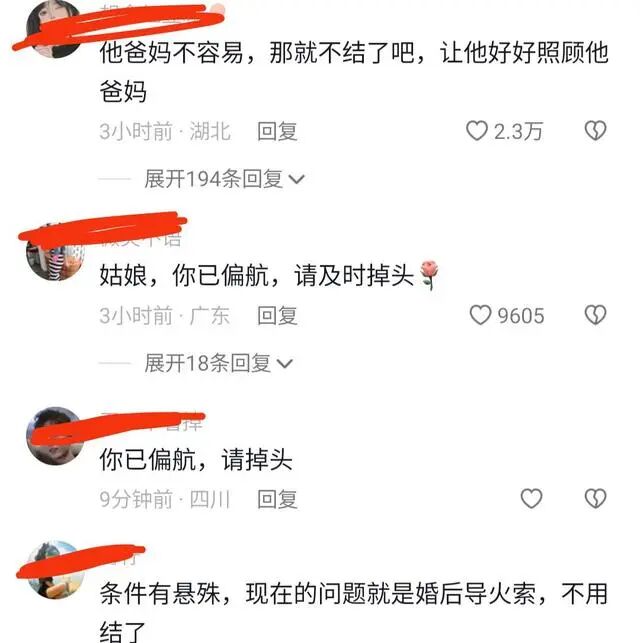Dislike the Hubei comment via broken heart
This screenshot has width=640, height=643.
click(595, 131)
